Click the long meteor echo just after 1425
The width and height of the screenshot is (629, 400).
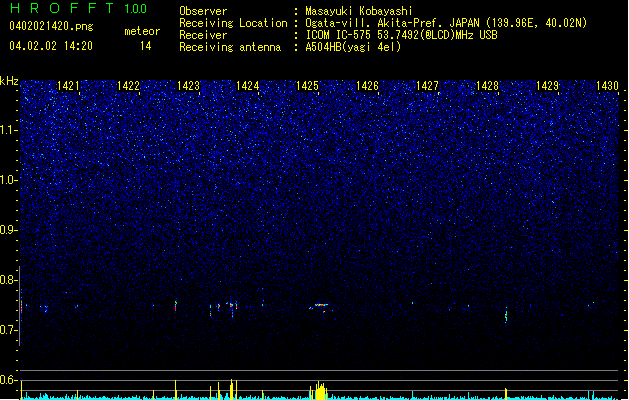[x=320, y=307]
